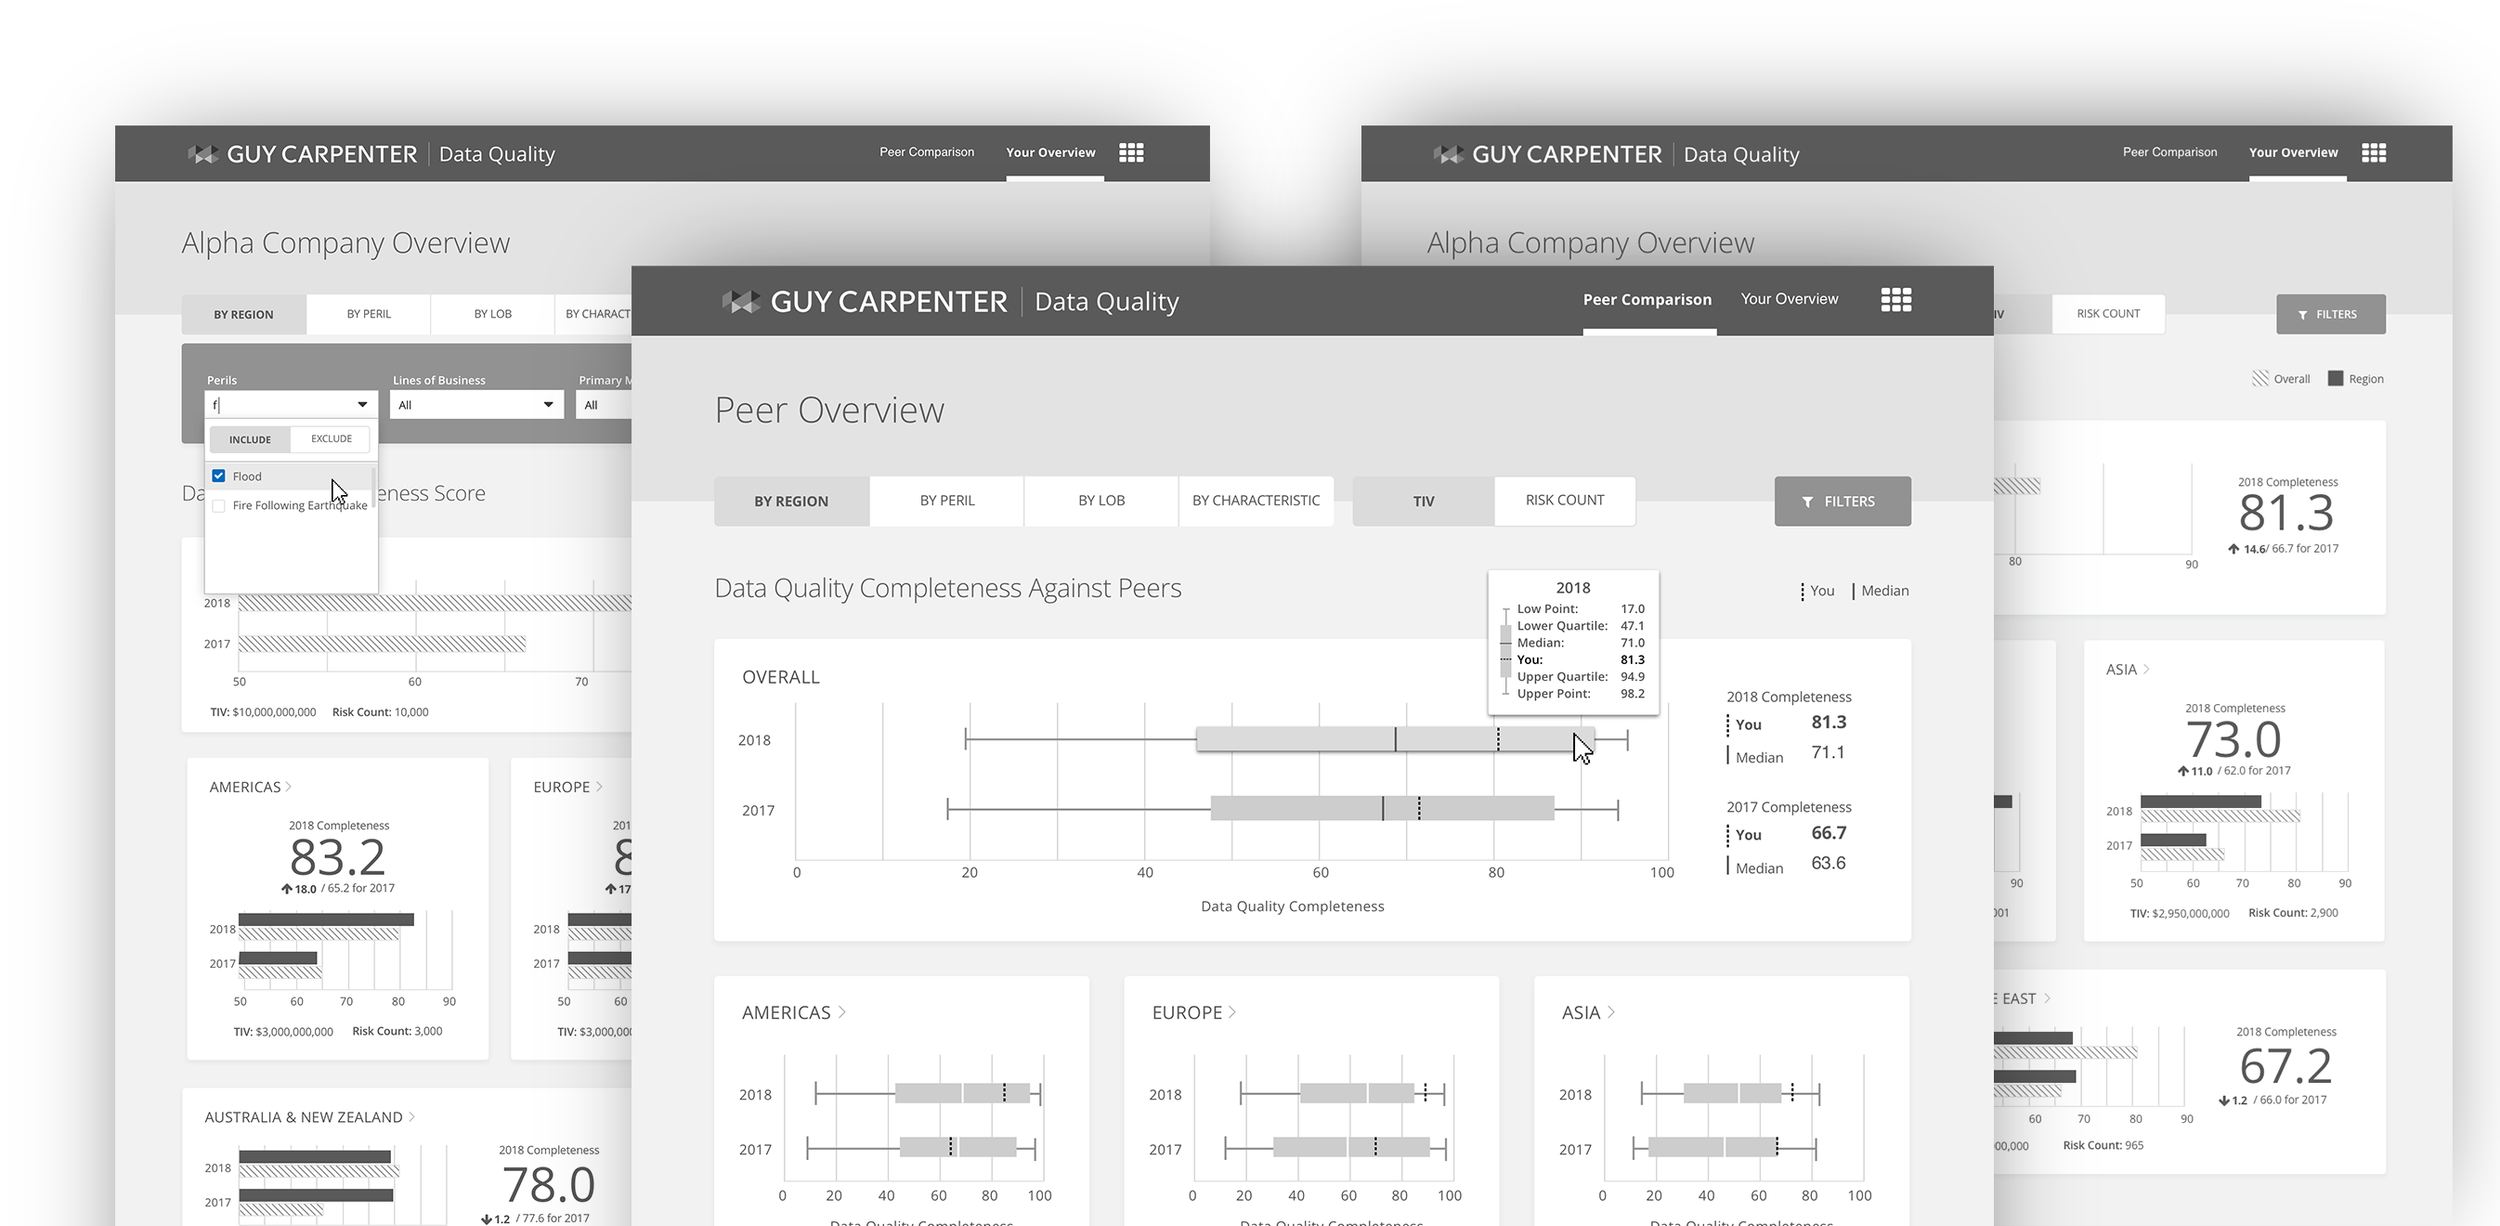Go to Your Overview in the front header
The image size is (2500, 1226).
pos(1788,299)
